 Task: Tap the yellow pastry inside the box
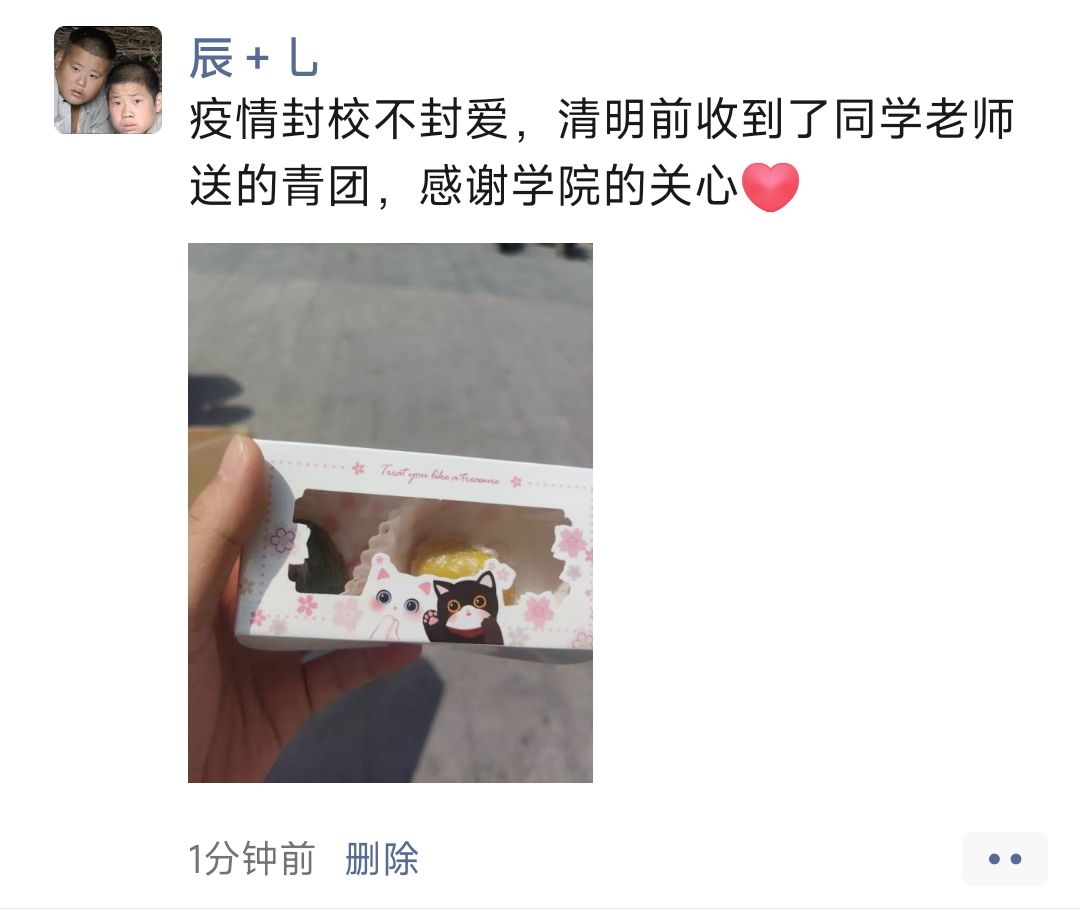click(448, 563)
